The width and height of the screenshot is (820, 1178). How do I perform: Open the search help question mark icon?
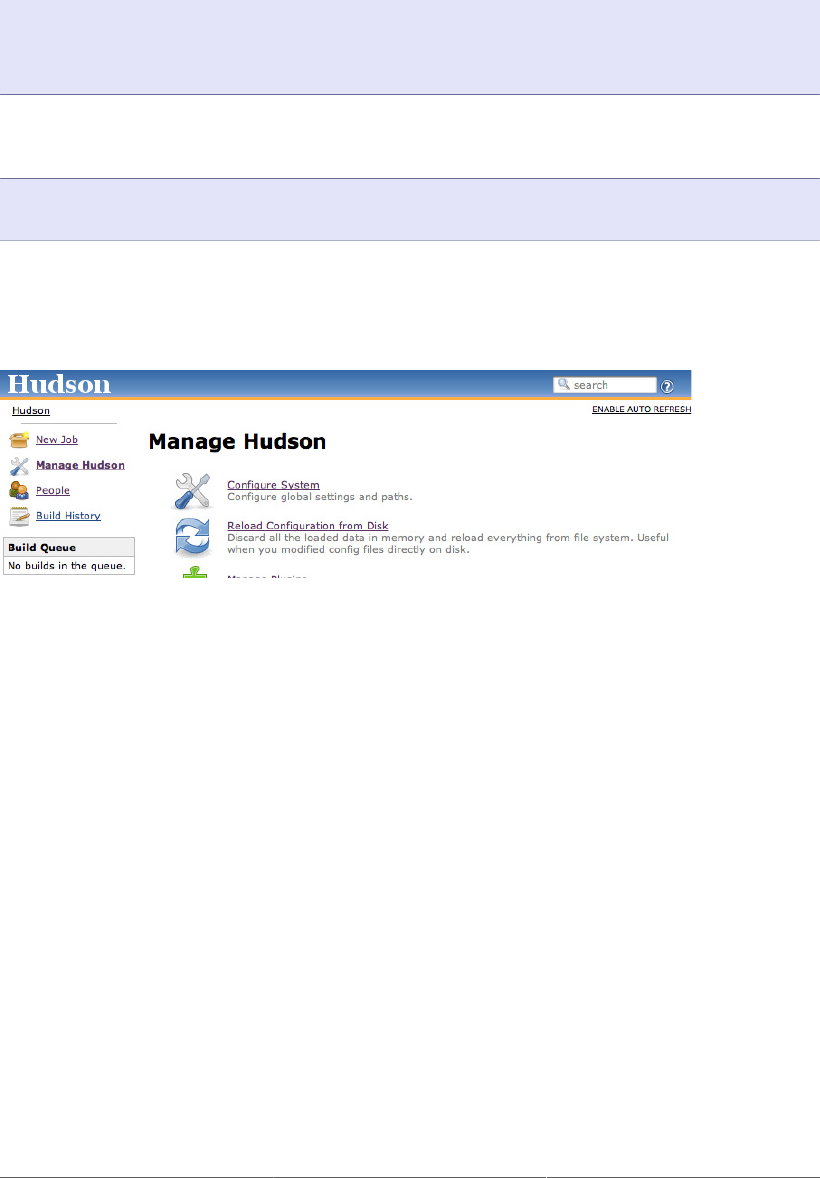point(667,386)
